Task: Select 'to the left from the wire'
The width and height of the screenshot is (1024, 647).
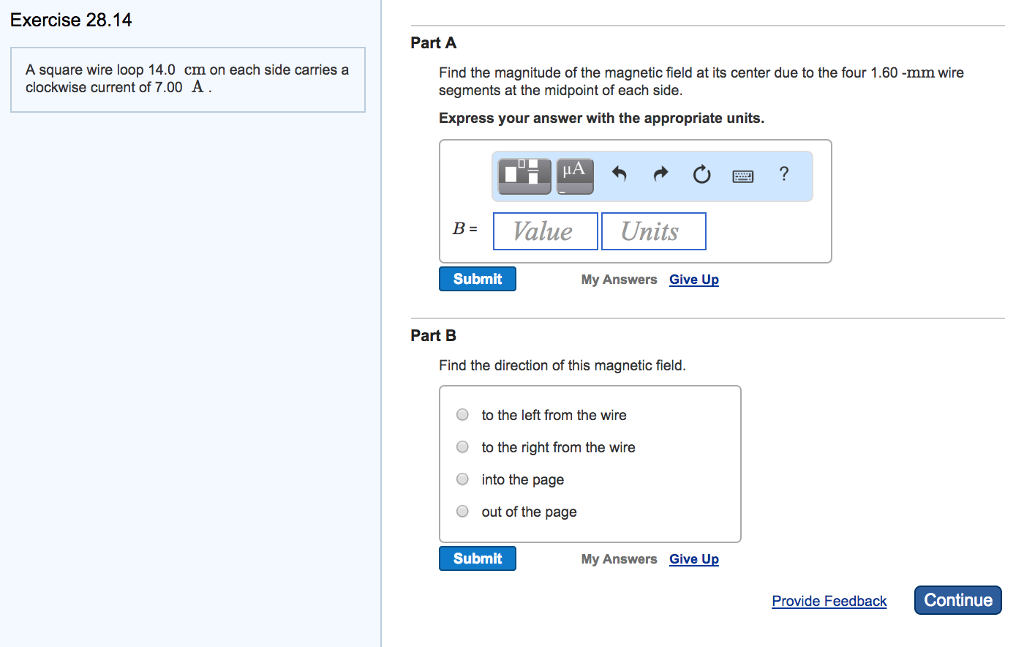Action: [462, 415]
